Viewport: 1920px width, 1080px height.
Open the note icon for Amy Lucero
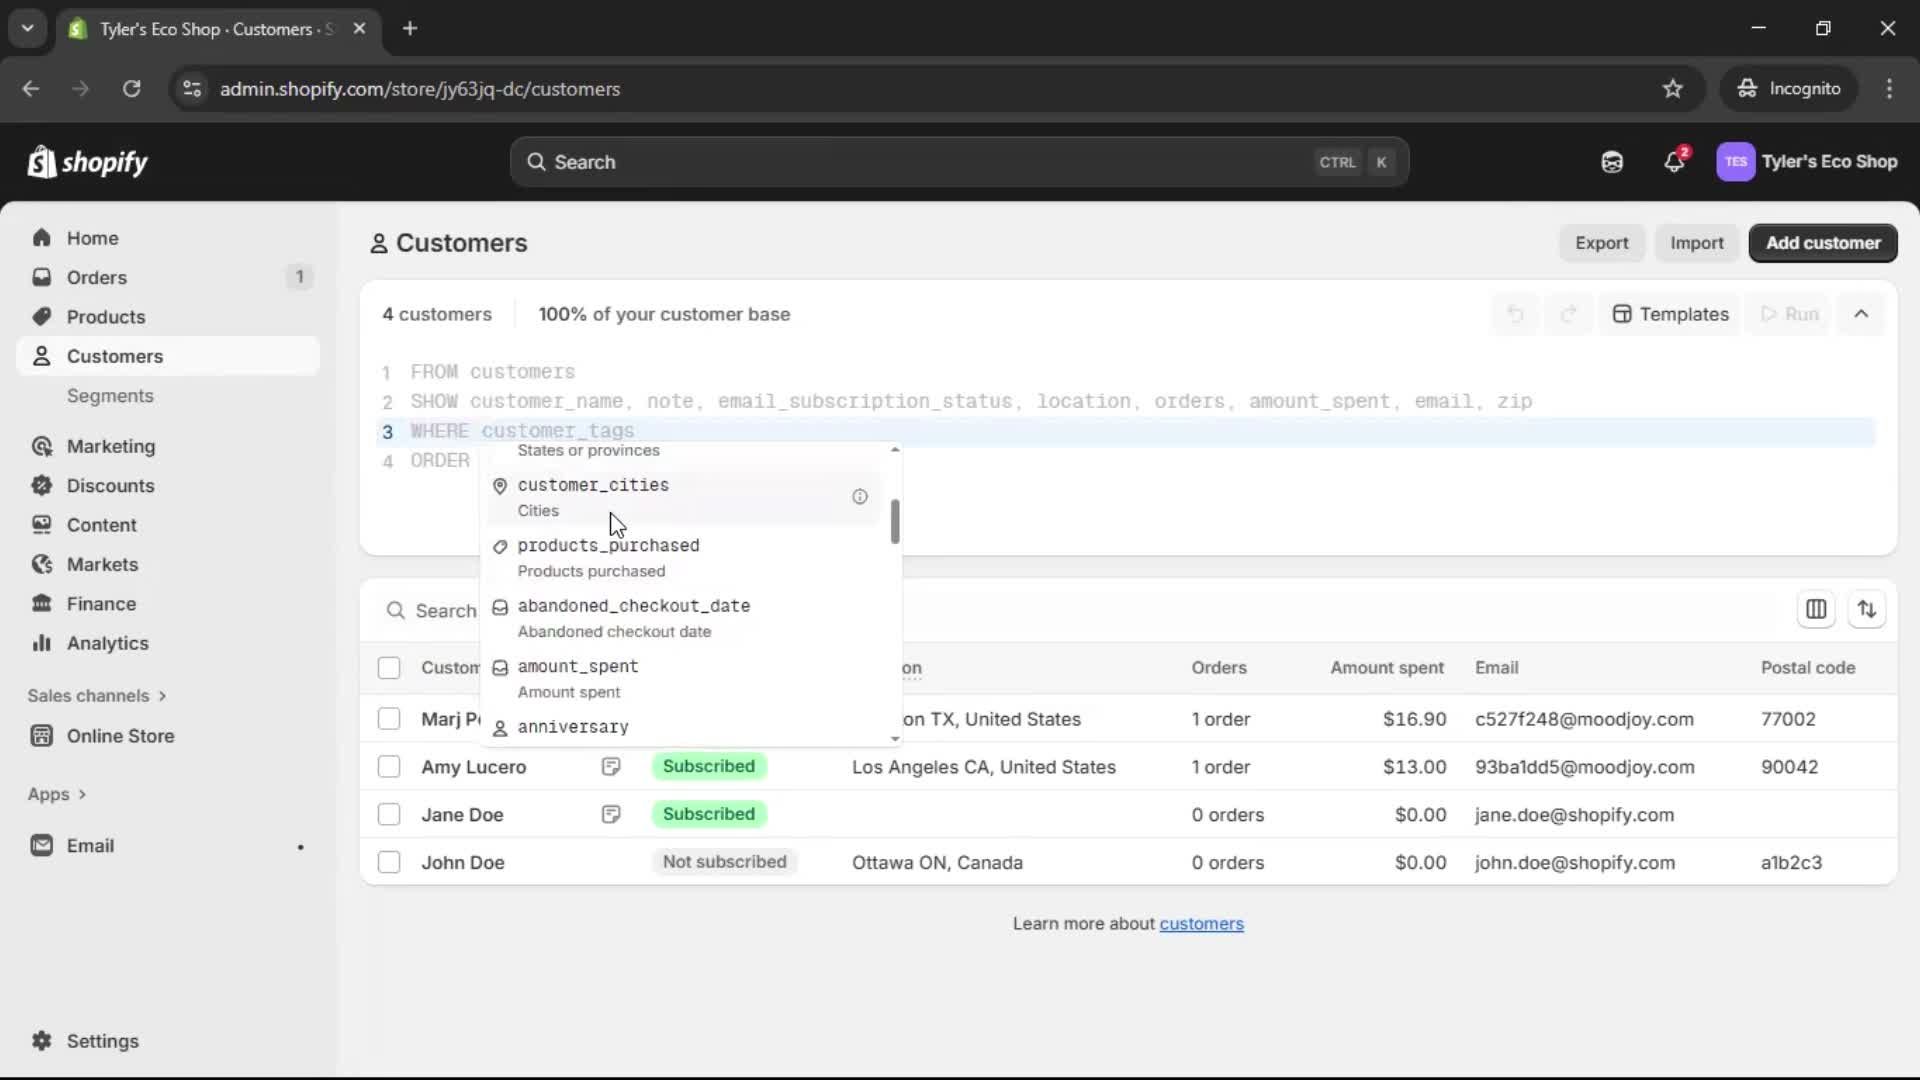tap(611, 767)
